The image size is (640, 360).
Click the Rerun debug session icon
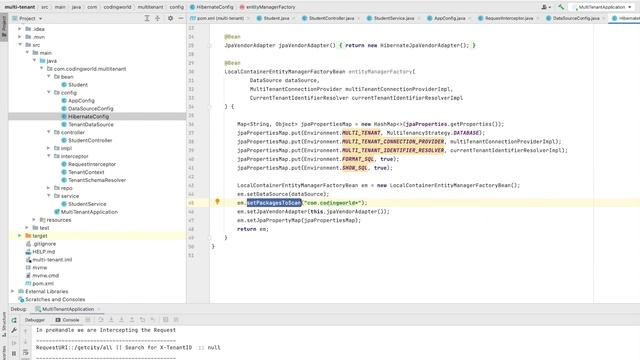coord(14,320)
